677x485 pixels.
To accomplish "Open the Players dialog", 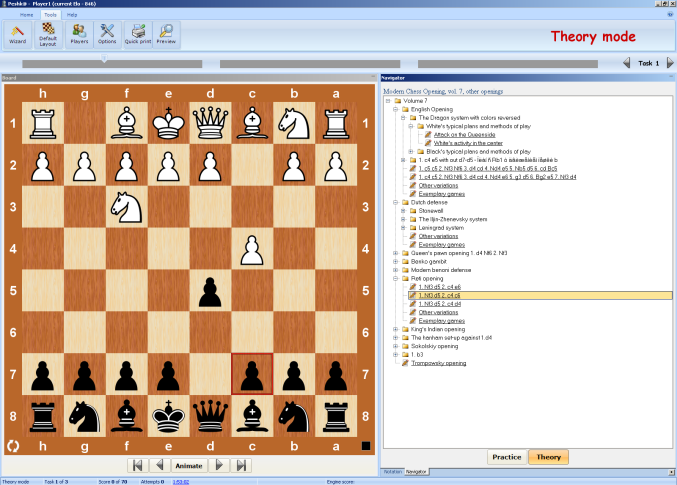I will [79, 35].
